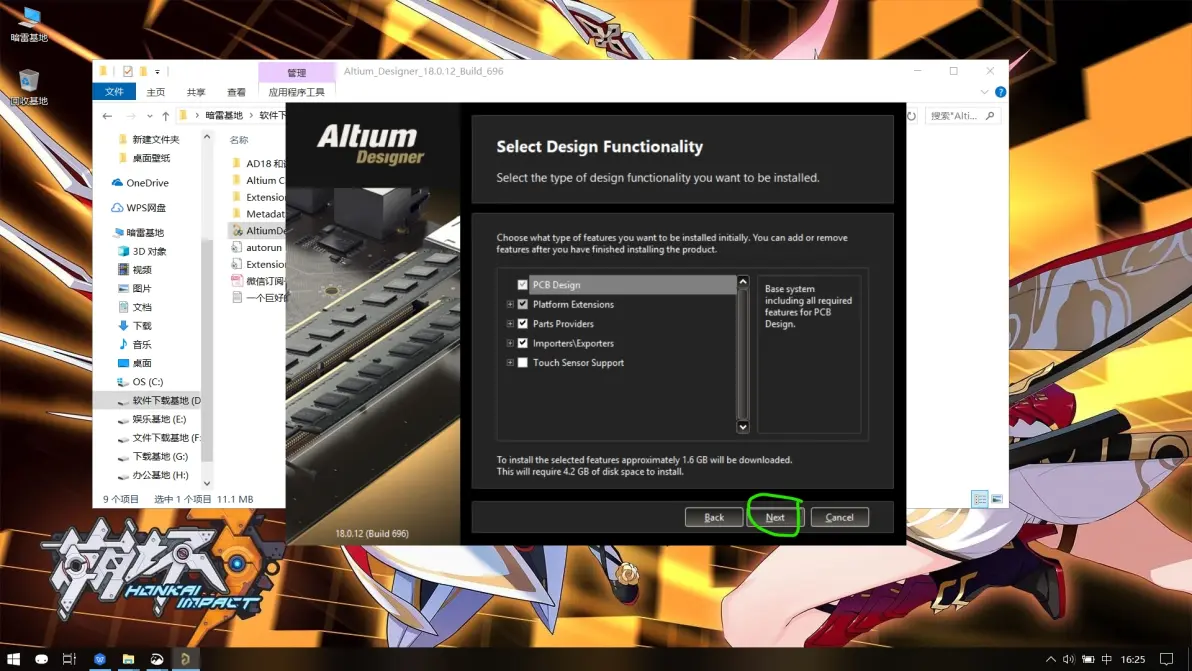Select 下载基地 (G:) drive
The height and width of the screenshot is (671, 1192).
[153, 456]
